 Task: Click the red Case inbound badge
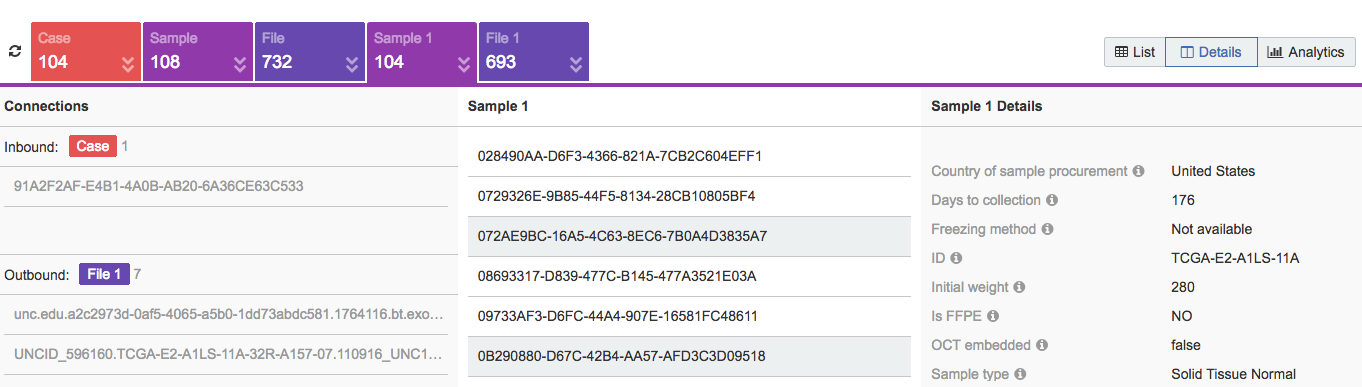coord(93,146)
